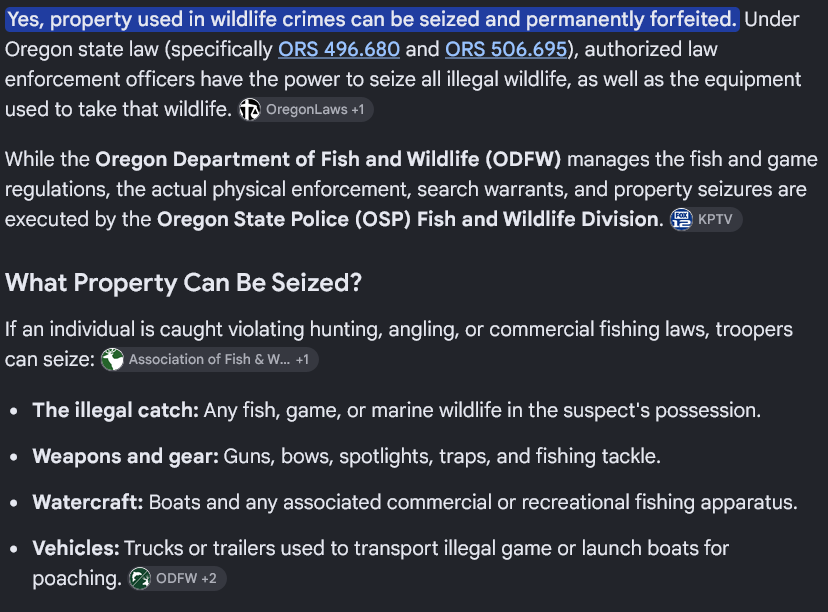The height and width of the screenshot is (612, 828).
Task: Follow the ORS 496.680 link
Action: pos(339,49)
